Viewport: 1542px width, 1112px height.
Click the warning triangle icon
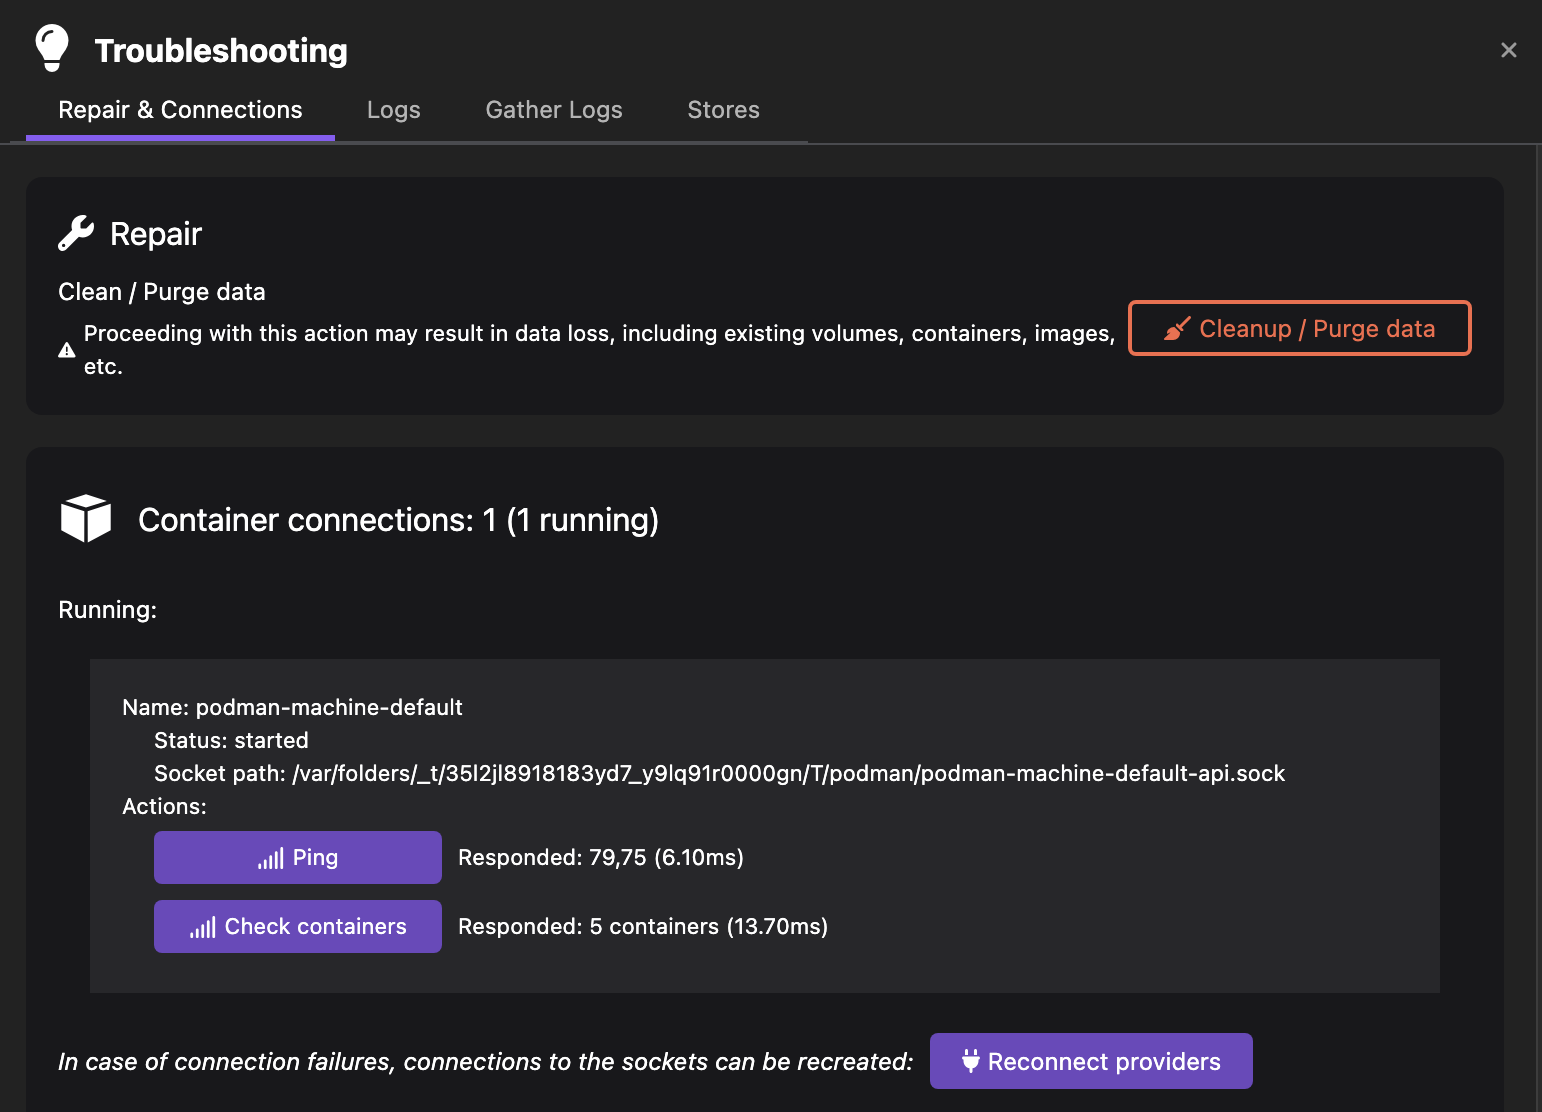click(67, 350)
